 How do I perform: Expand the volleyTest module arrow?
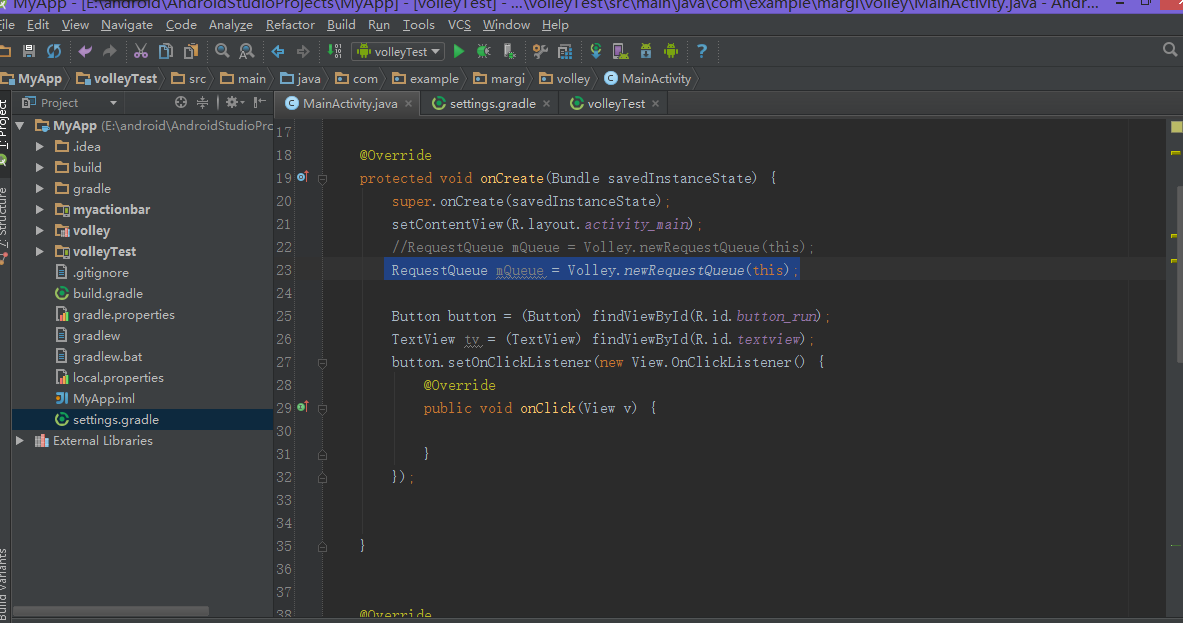[x=40, y=251]
